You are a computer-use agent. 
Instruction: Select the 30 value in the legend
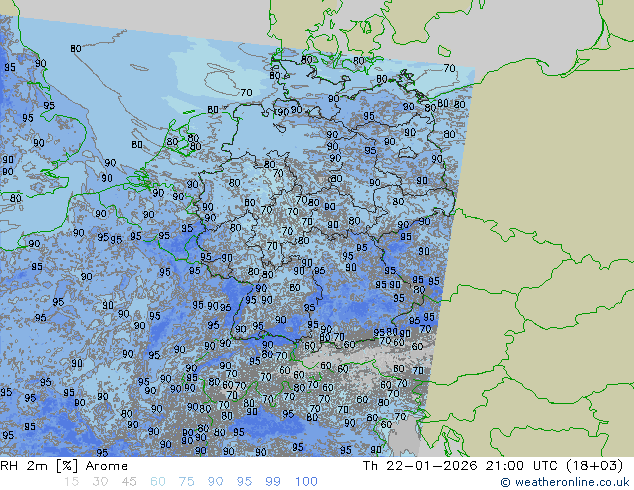click(x=100, y=482)
